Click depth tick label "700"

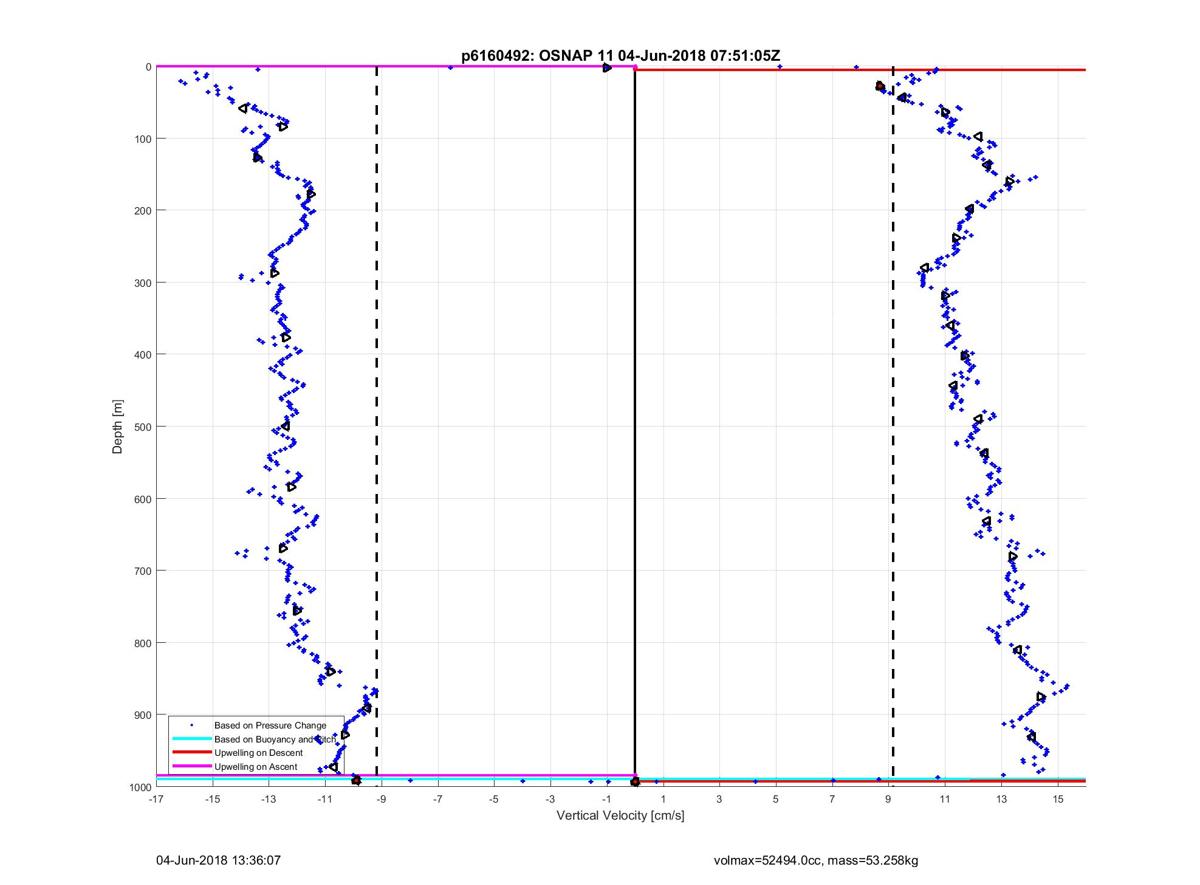(x=142, y=571)
